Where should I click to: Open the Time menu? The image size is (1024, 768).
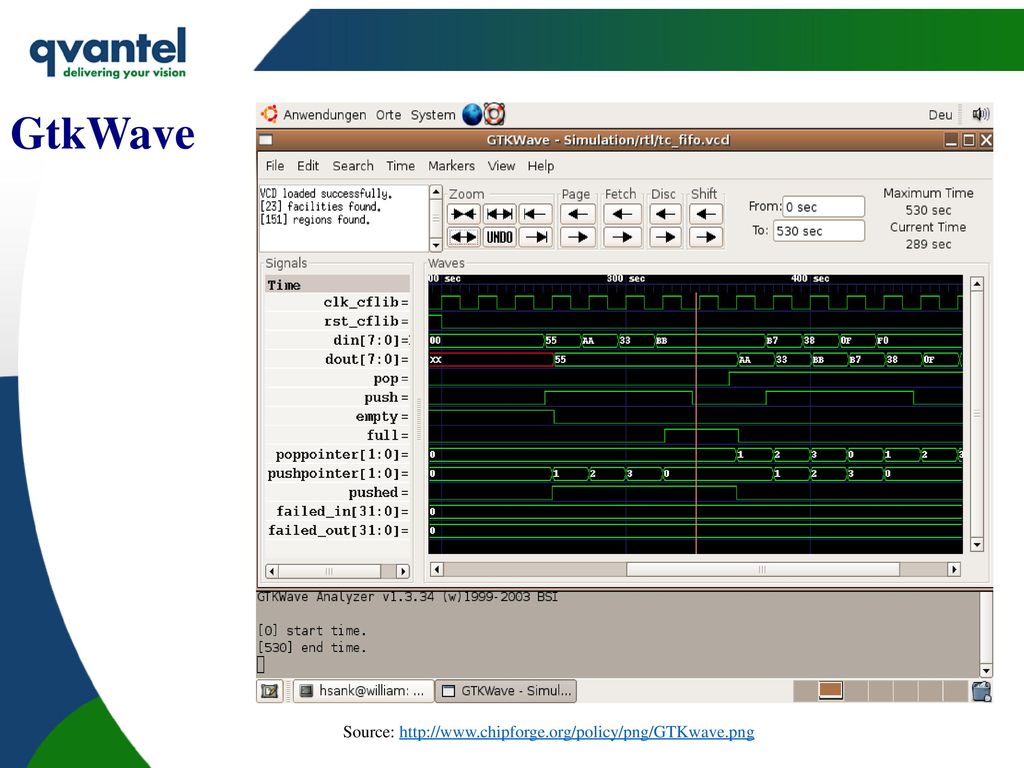tap(400, 166)
